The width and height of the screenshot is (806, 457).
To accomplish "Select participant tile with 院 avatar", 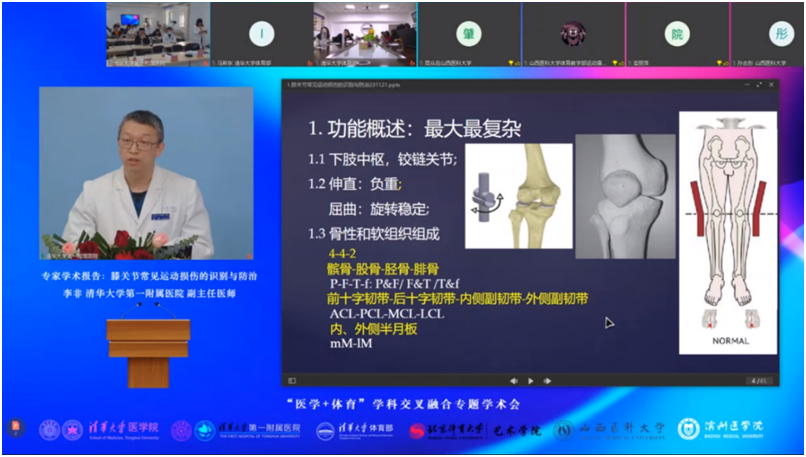I will (x=677, y=34).
